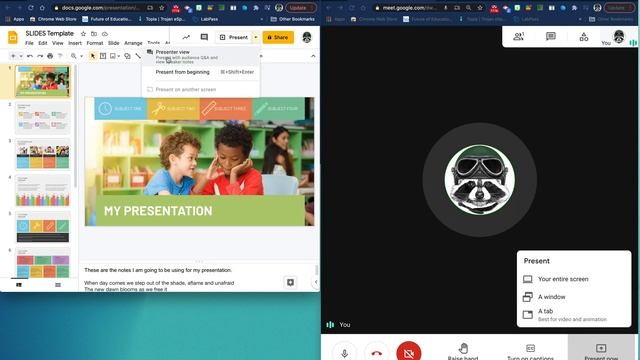
Task: Choose A window to present
Action: click(574, 297)
